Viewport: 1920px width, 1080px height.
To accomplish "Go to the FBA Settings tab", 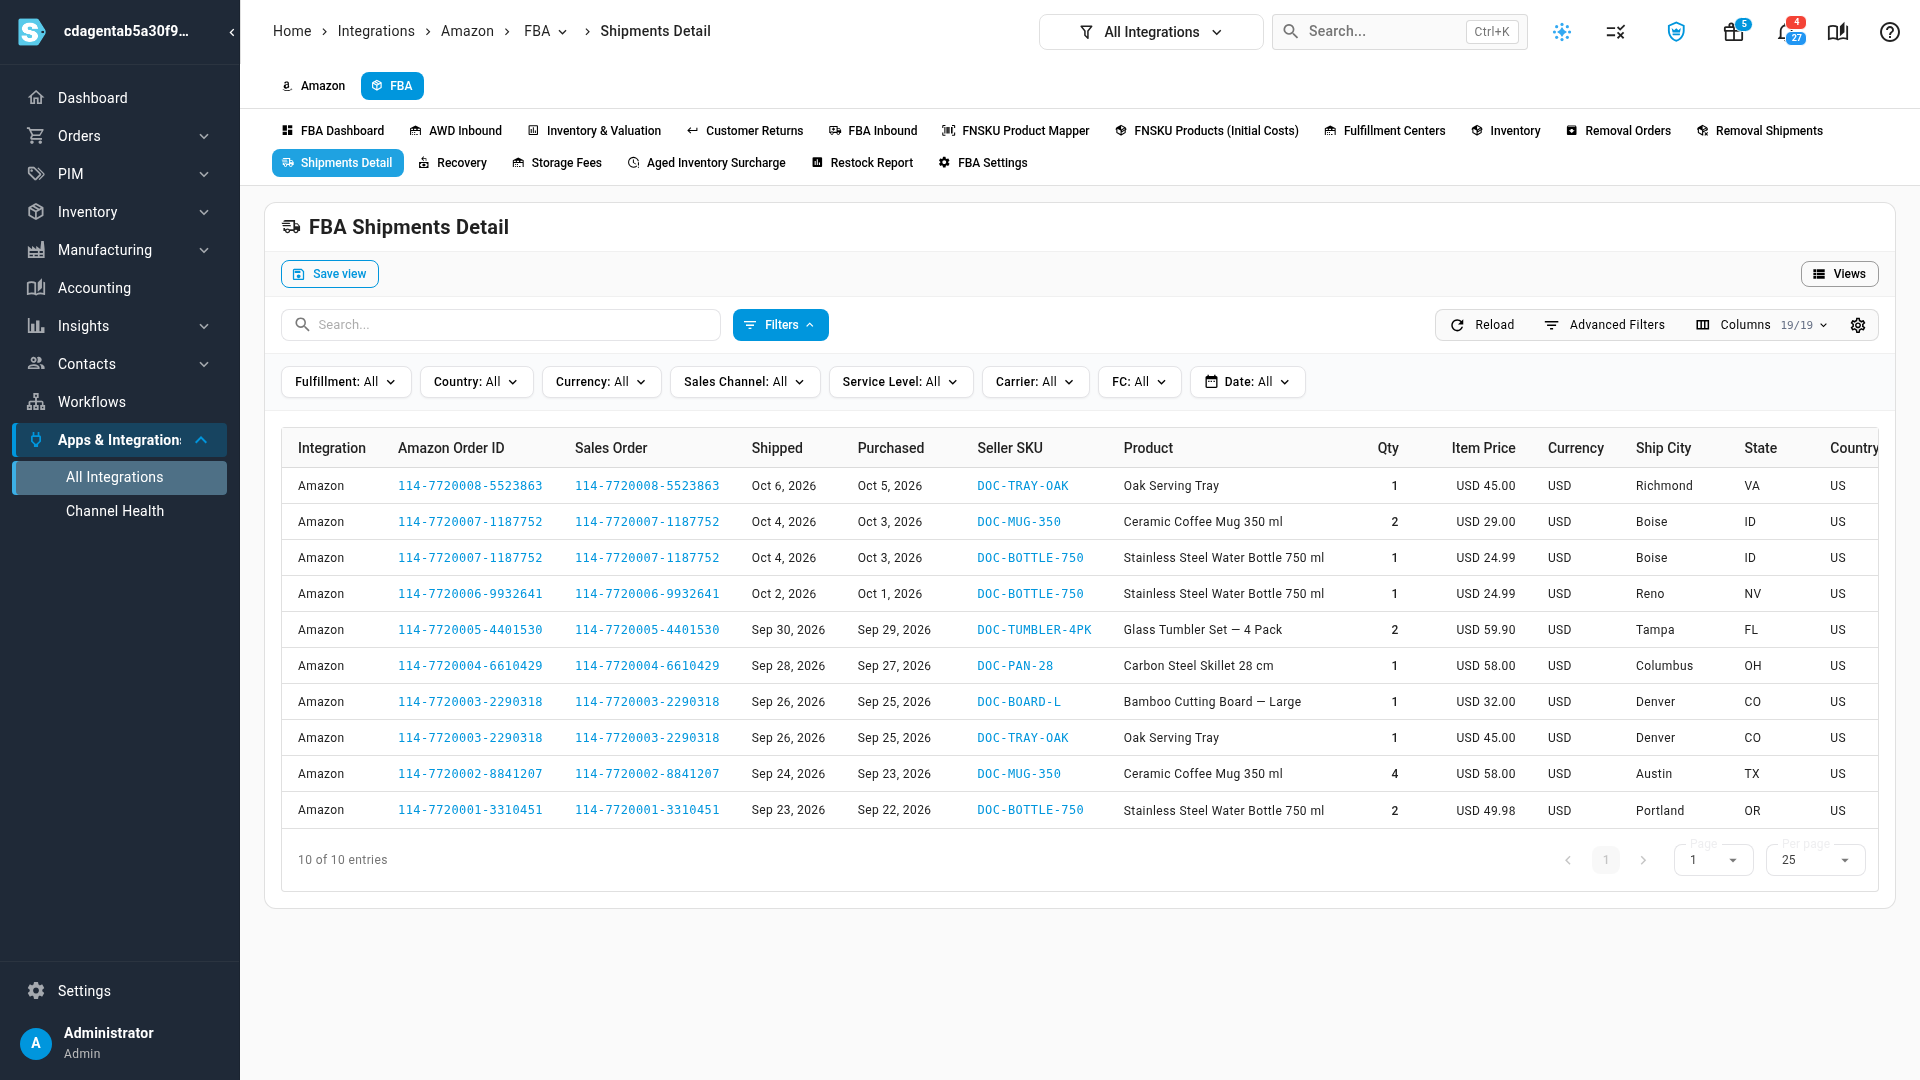I will (x=983, y=163).
